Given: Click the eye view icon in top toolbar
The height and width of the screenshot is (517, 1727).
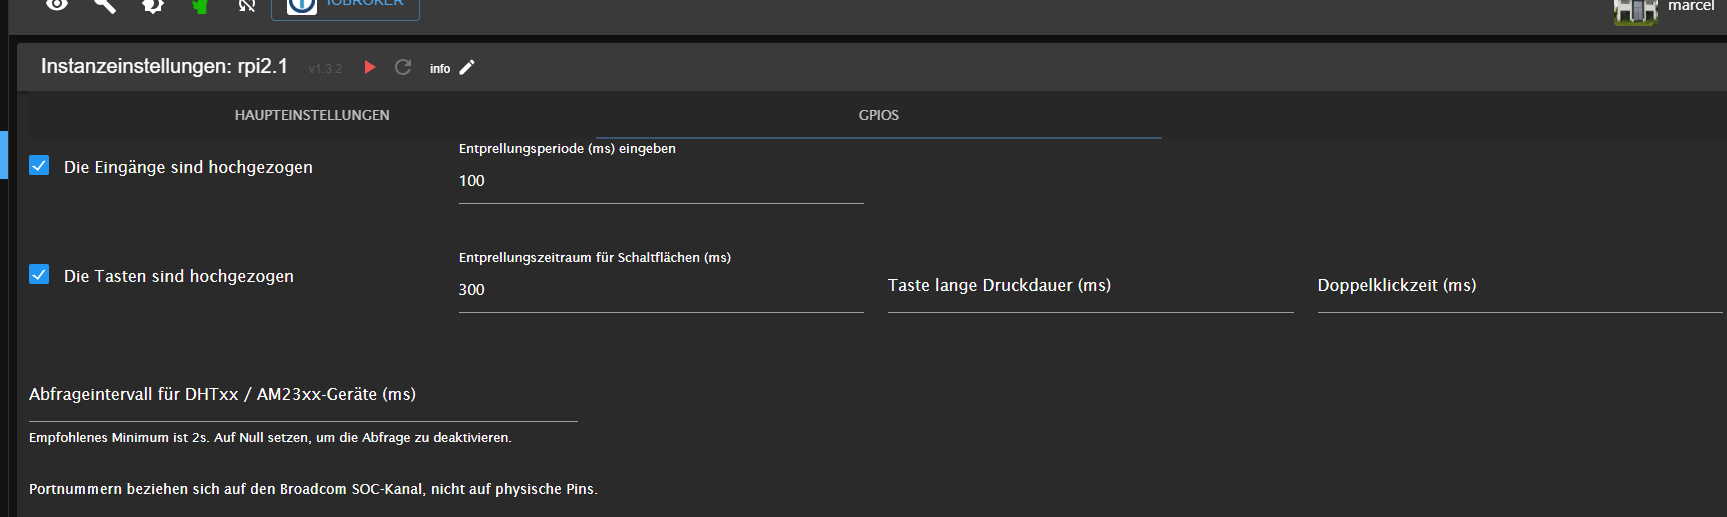Looking at the screenshot, I should 57,5.
